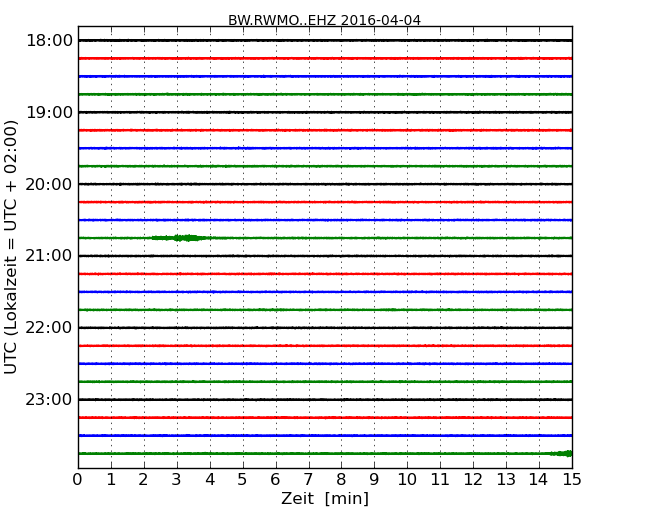Click the 8 minute tick label
The height and width of the screenshot is (520, 650).
click(341, 480)
